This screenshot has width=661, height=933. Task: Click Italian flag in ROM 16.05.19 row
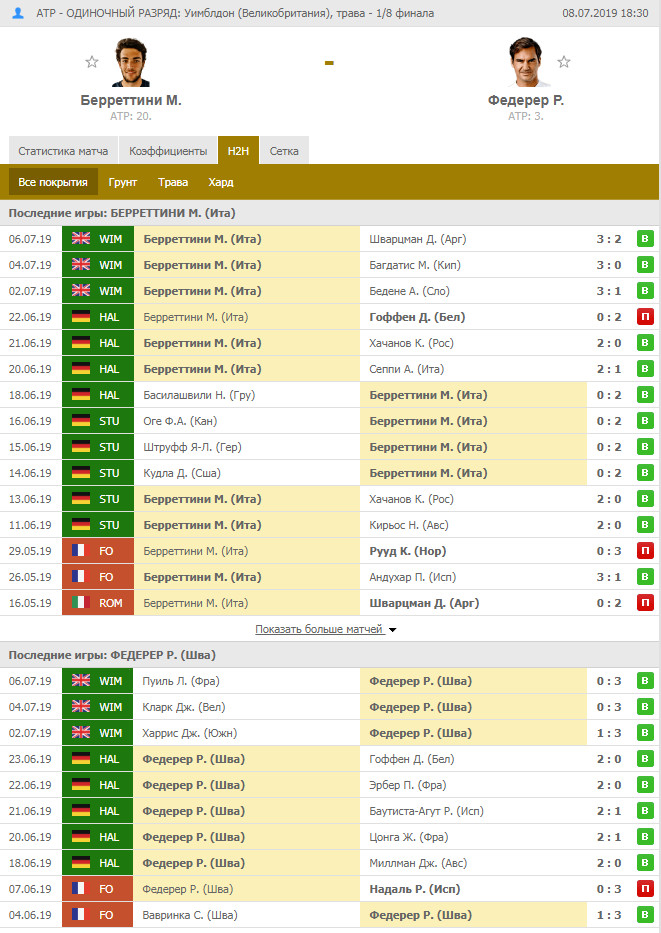point(81,603)
